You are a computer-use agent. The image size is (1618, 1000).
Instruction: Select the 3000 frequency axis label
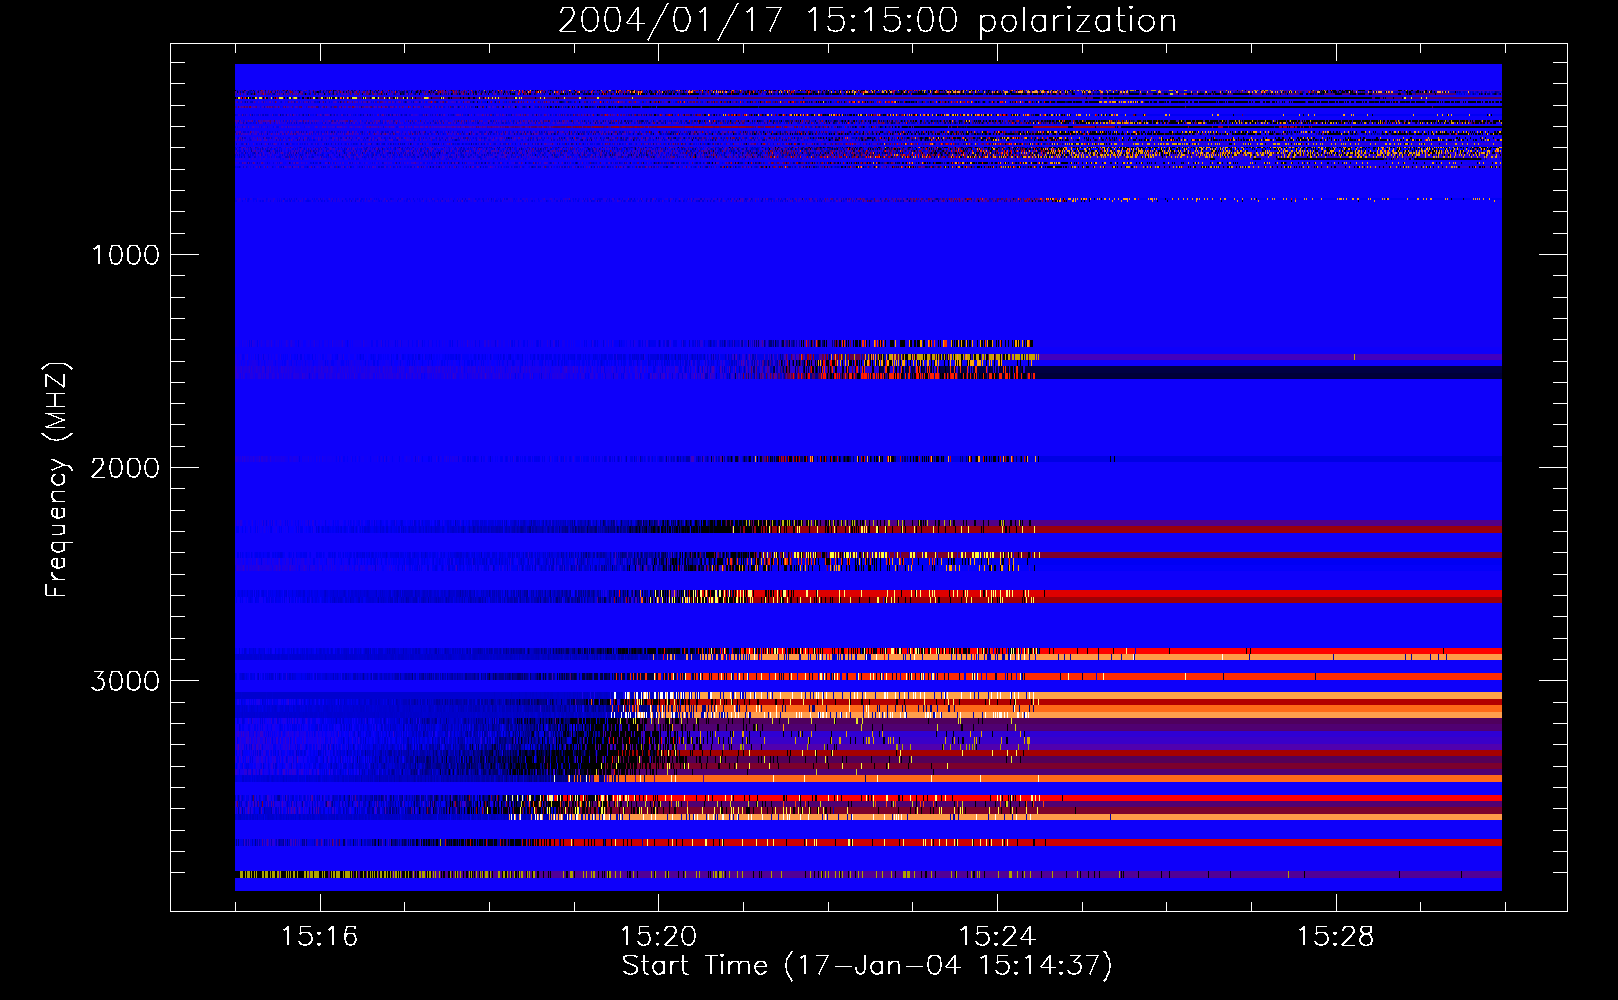coord(125,681)
